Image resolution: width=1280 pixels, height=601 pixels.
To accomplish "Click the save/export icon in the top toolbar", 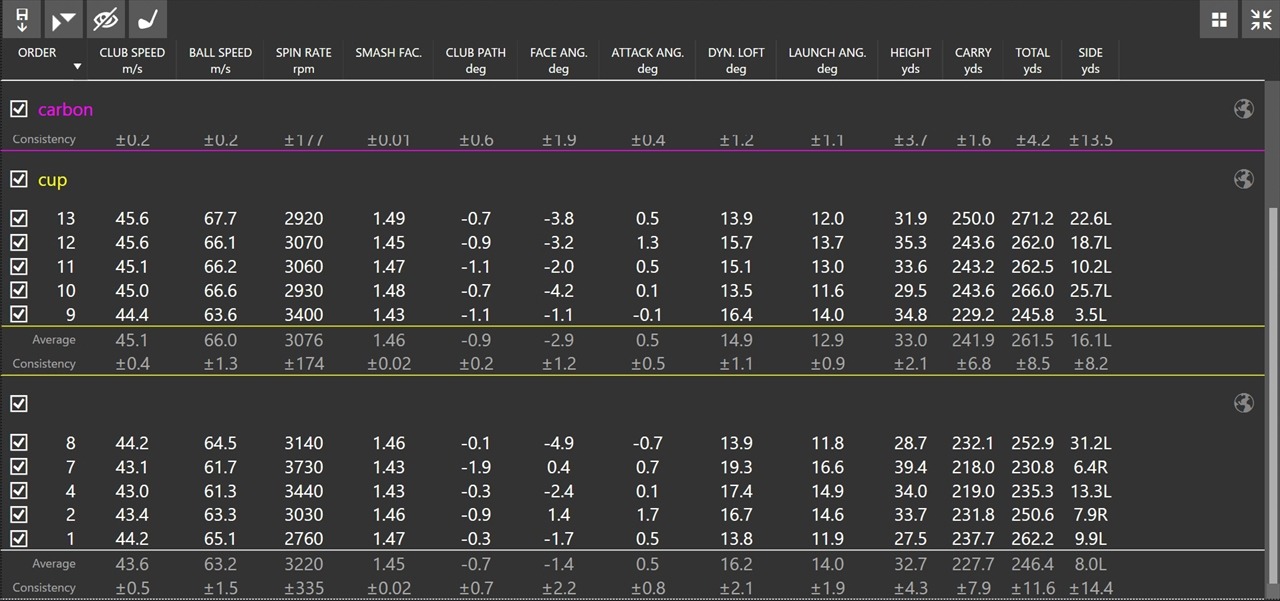I will click(22, 19).
